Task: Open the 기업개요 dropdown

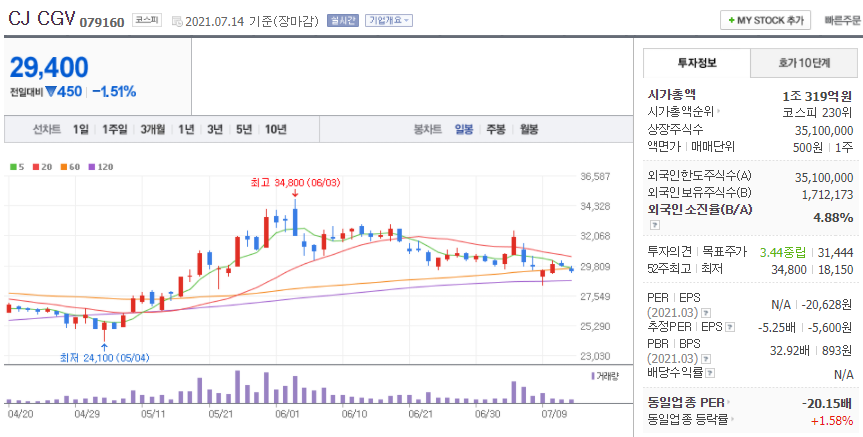Action: click(x=389, y=21)
